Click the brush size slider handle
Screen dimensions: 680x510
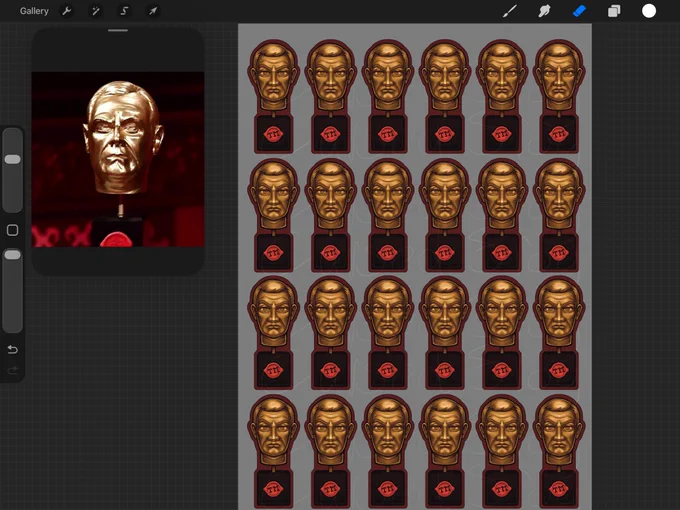[13, 159]
